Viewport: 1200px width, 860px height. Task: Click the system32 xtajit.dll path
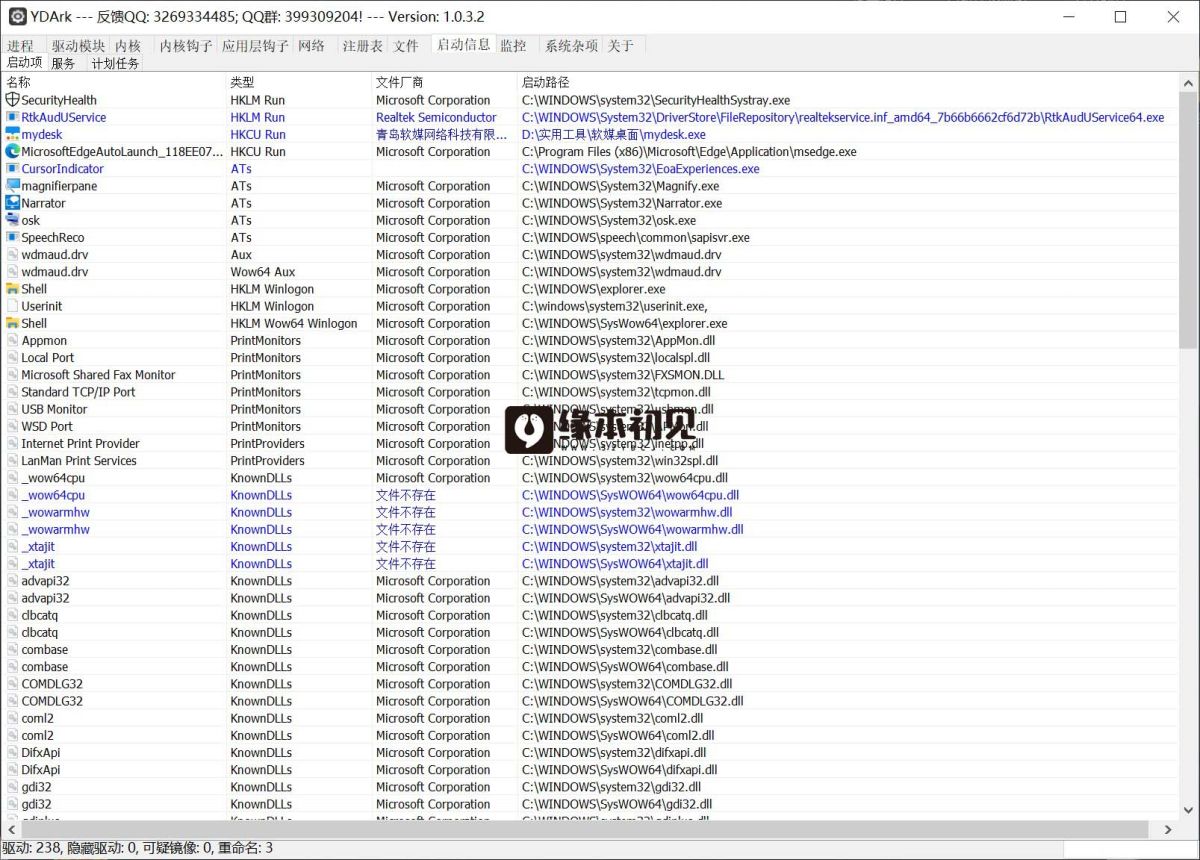(610, 546)
